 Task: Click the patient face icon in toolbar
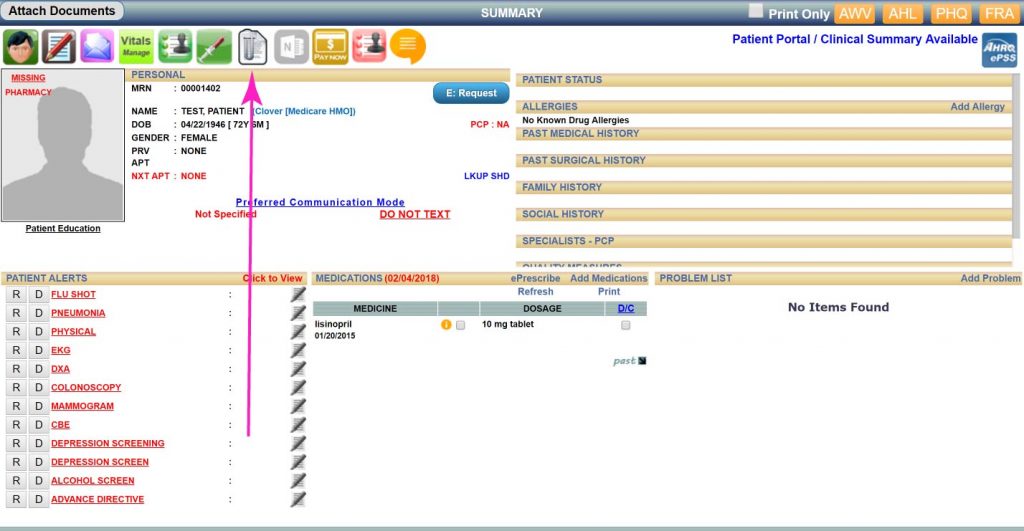tap(21, 47)
